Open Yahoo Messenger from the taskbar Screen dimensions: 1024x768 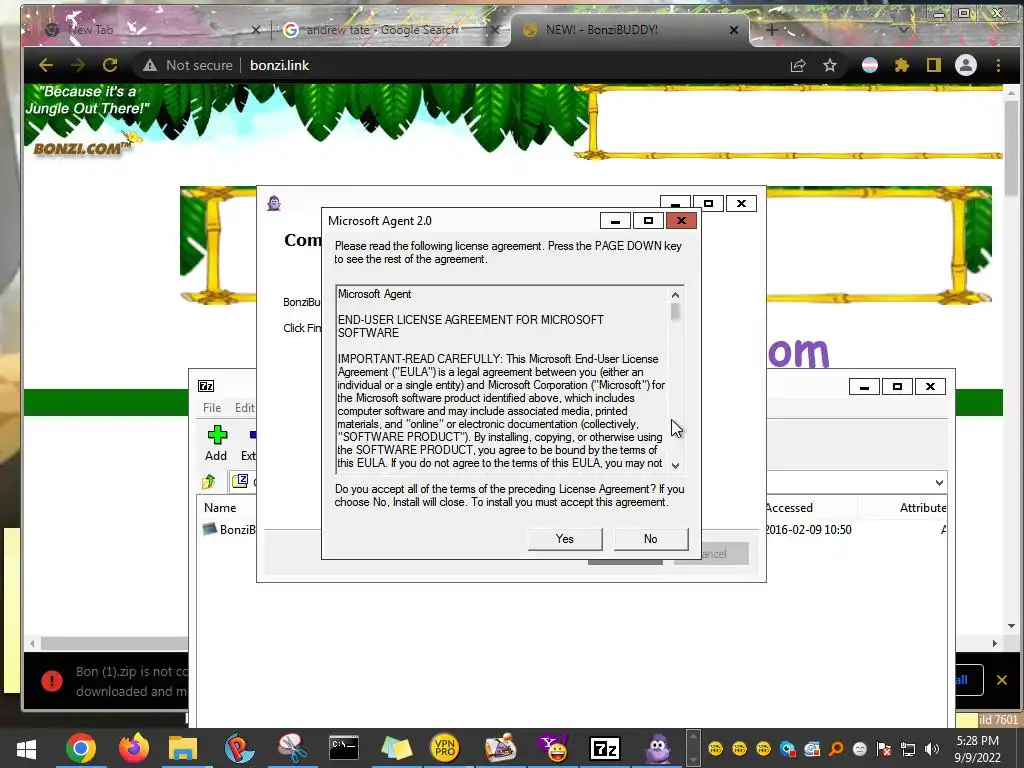pyautogui.click(x=552, y=748)
